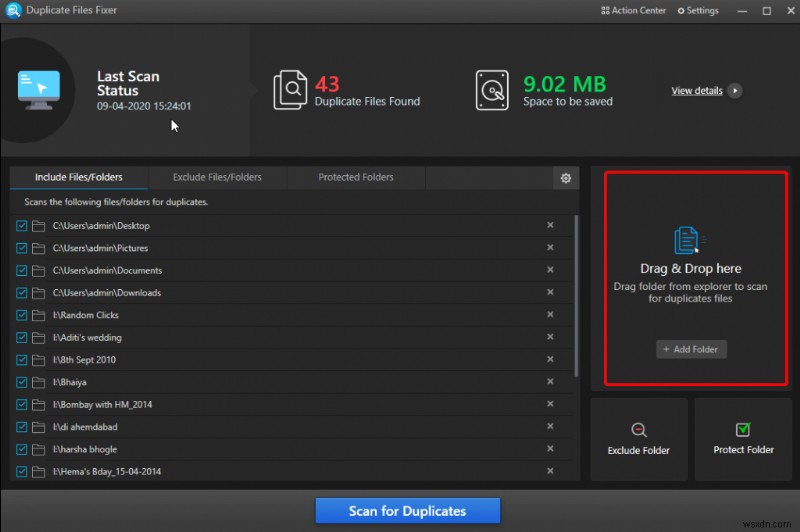
Task: Click folder icon of Desktop row
Action: coord(38,225)
